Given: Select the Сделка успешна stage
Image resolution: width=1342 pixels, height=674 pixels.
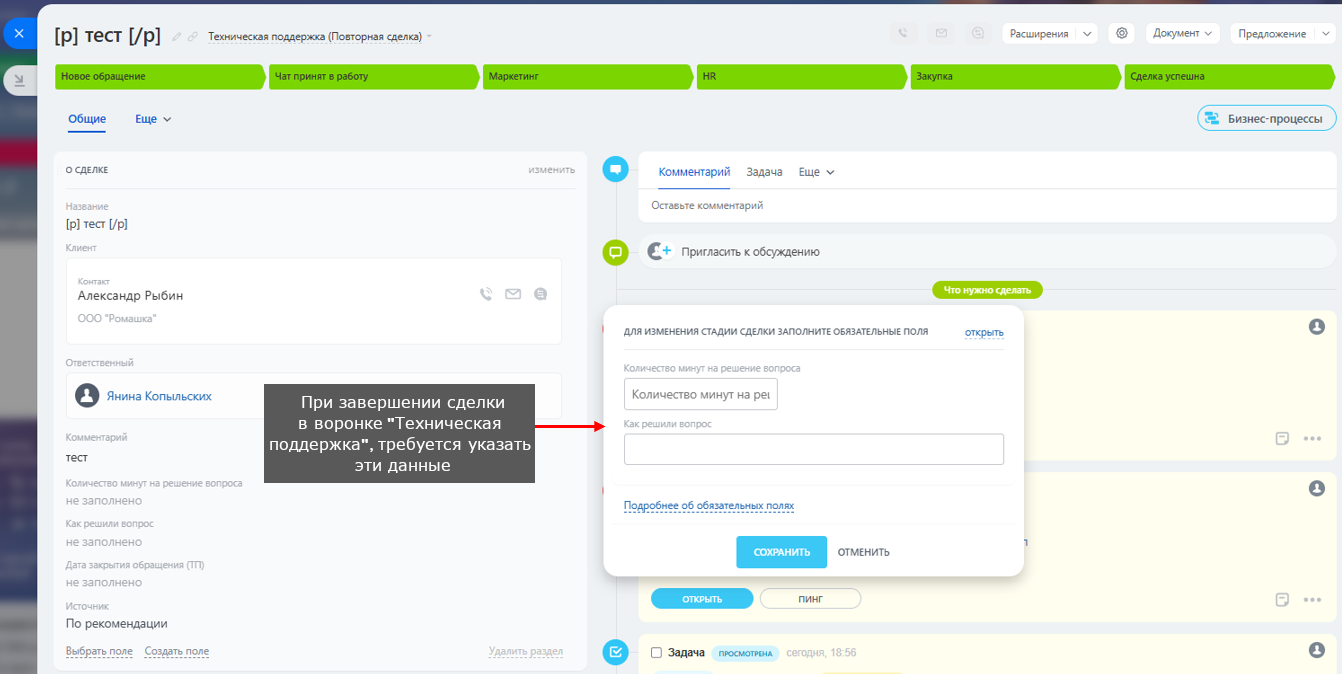Looking at the screenshot, I should (x=1230, y=76).
